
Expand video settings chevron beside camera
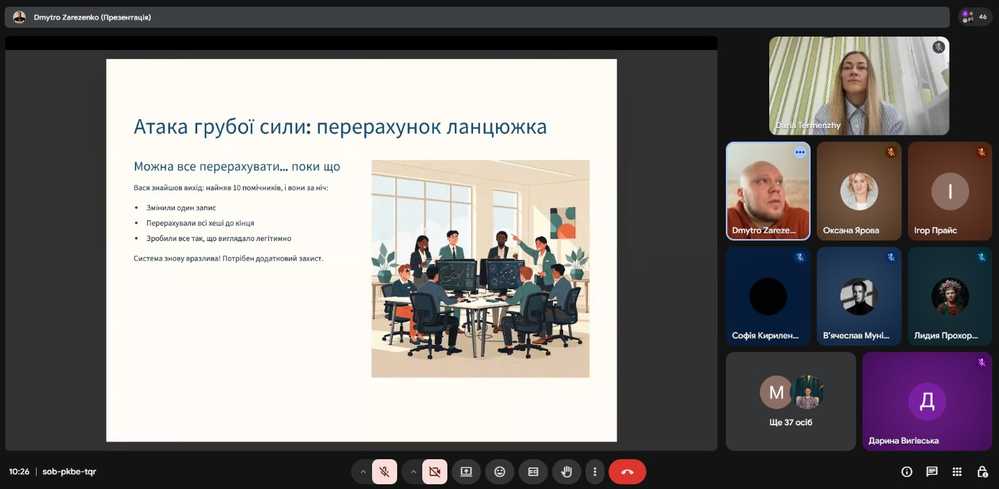[x=413, y=471]
